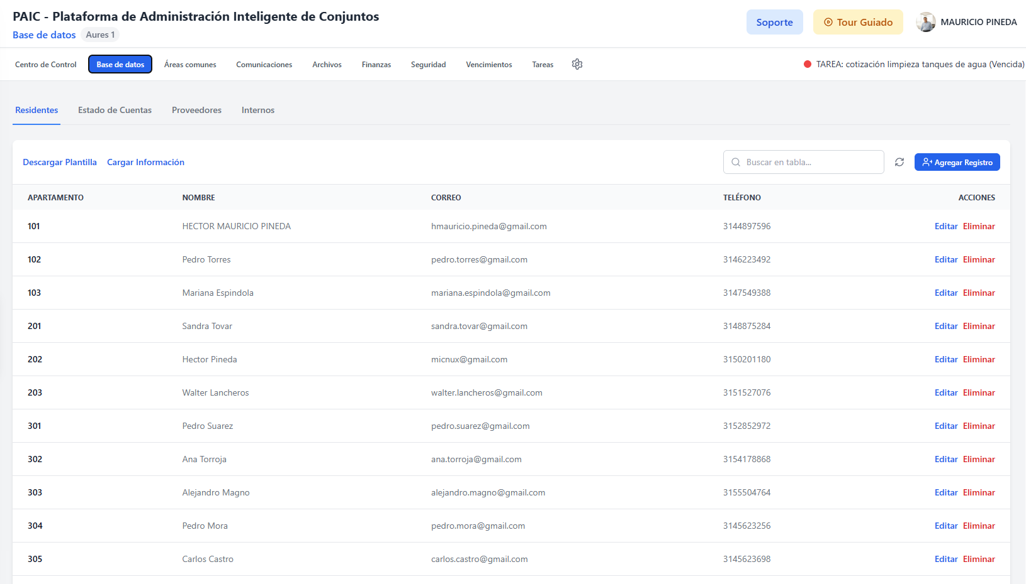Go to Áreas comunes in the menu

(190, 64)
